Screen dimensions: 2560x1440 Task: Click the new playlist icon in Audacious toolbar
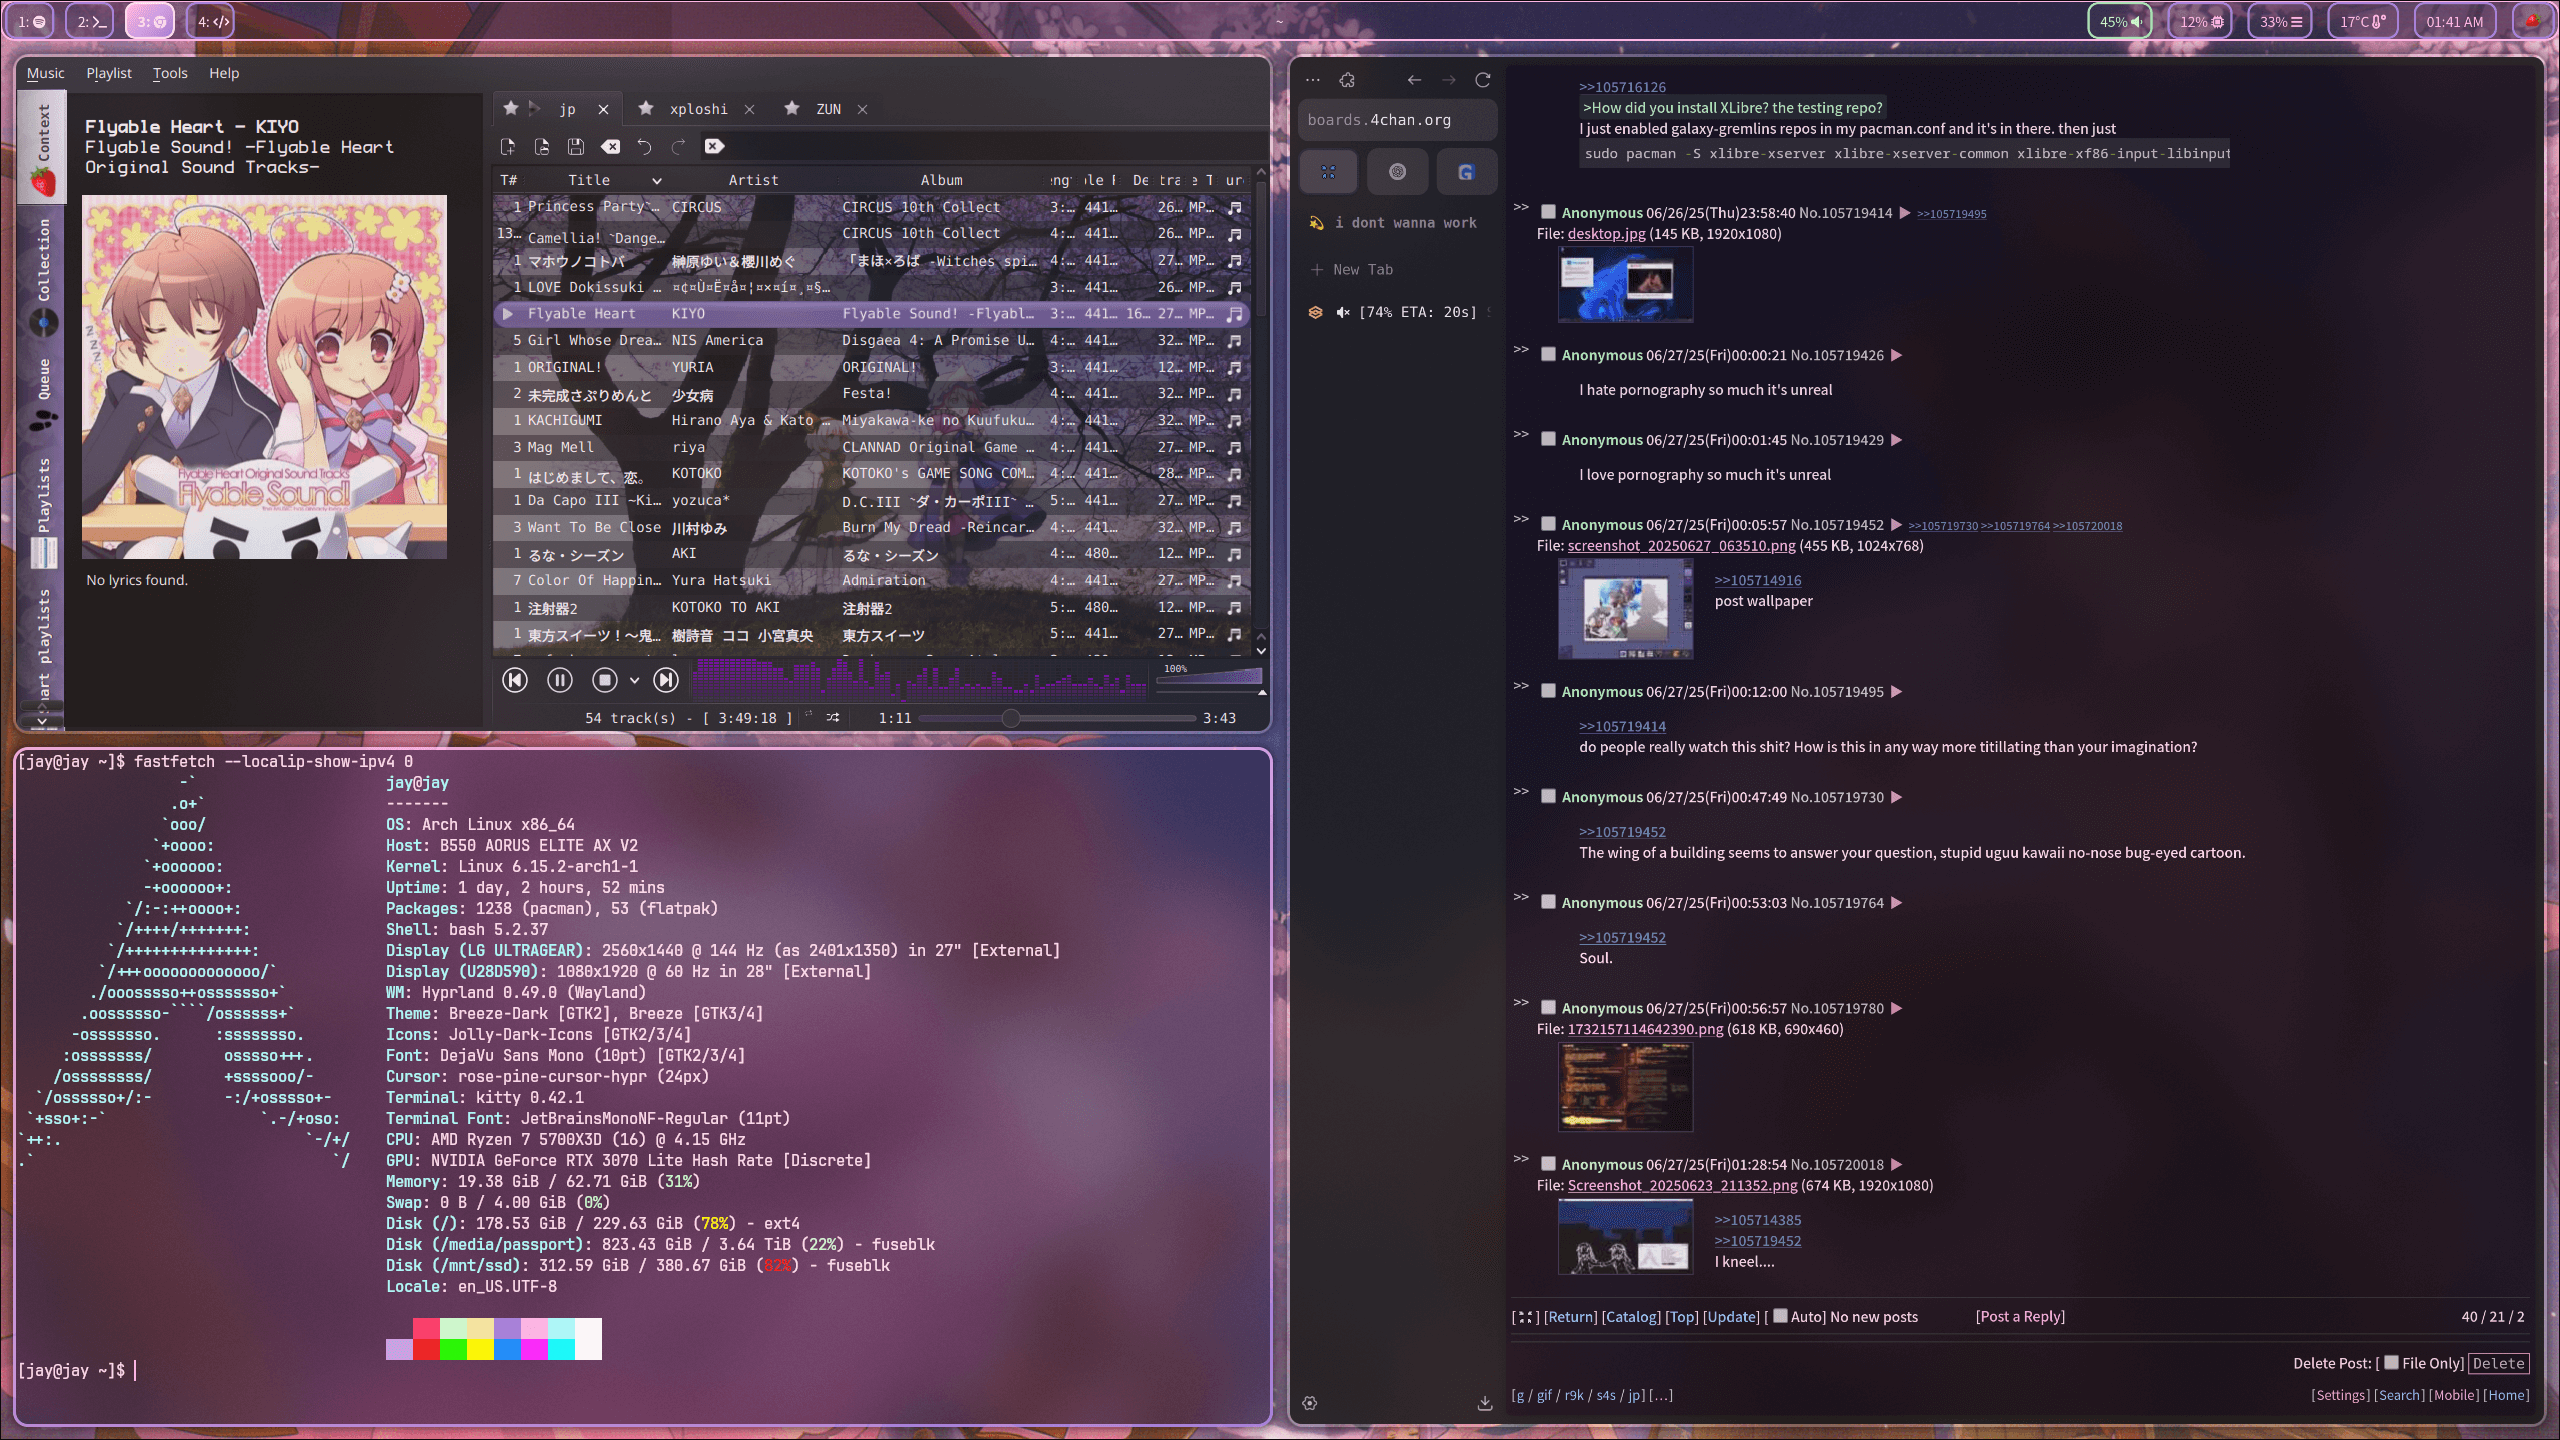coord(508,146)
